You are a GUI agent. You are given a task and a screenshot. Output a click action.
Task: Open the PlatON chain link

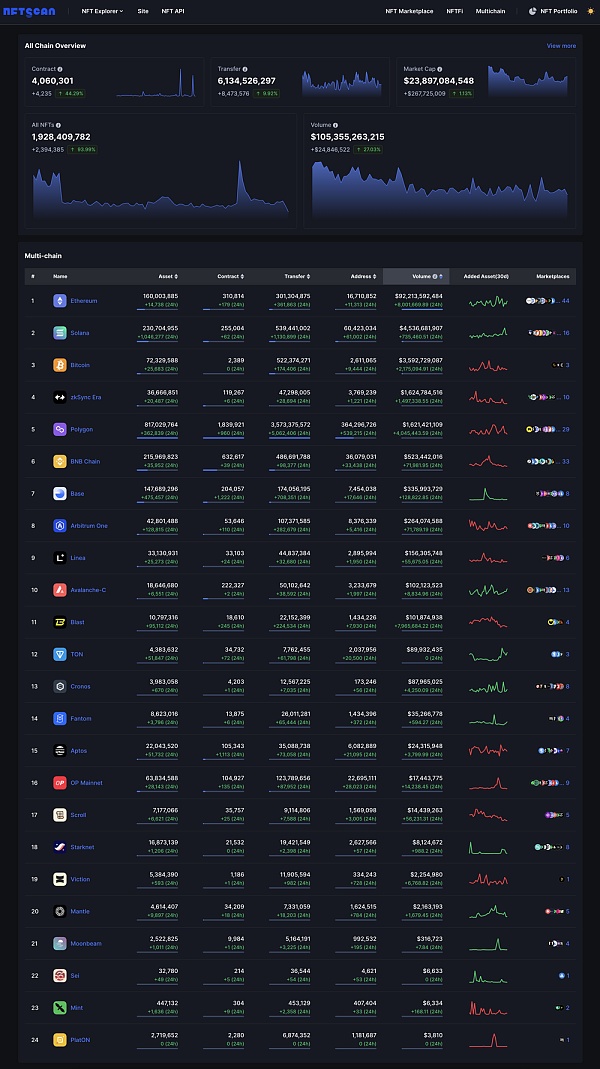point(80,1040)
